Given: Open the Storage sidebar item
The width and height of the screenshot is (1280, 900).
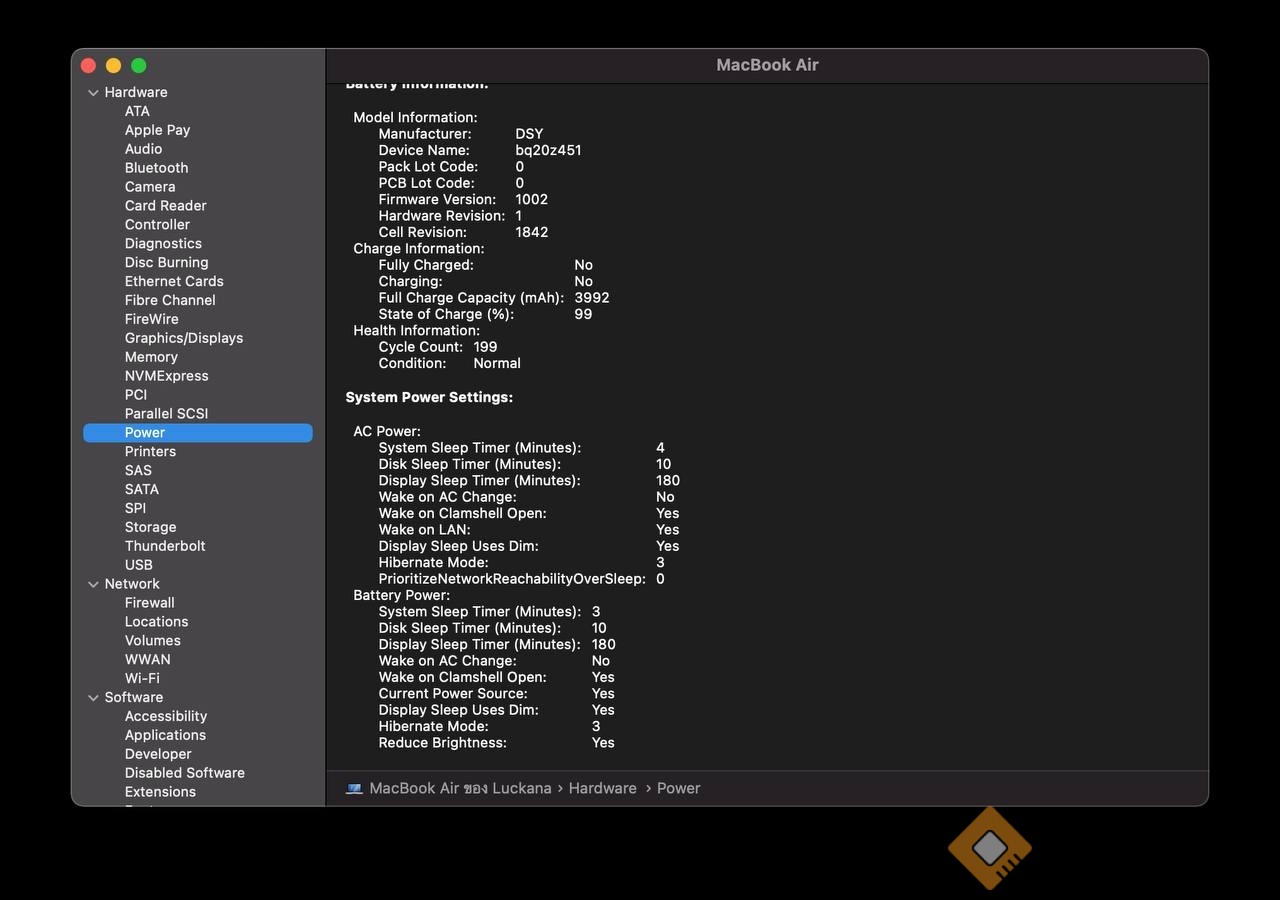Looking at the screenshot, I should (x=150, y=527).
